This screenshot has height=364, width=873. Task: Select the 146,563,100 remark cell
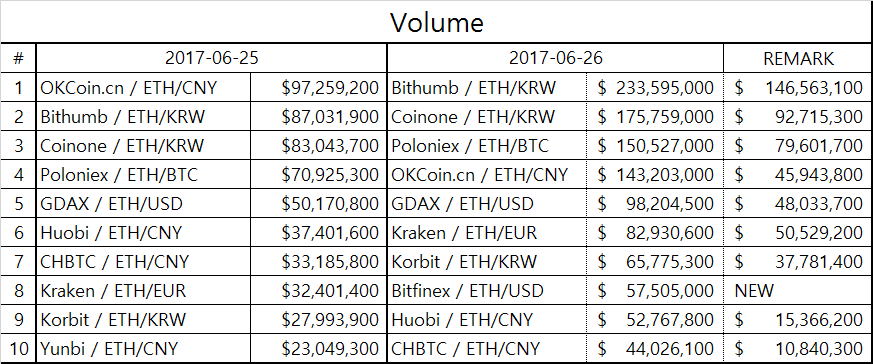tap(798, 87)
